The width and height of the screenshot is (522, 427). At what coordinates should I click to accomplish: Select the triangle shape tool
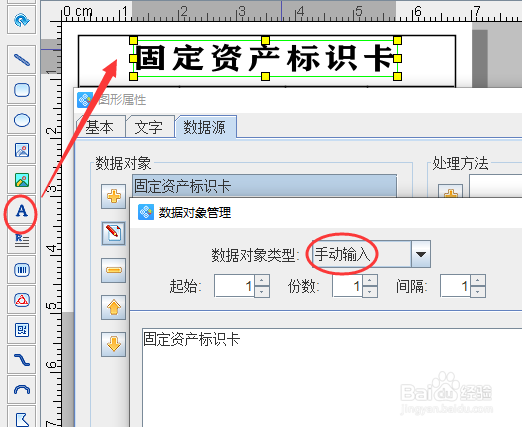coord(22,300)
